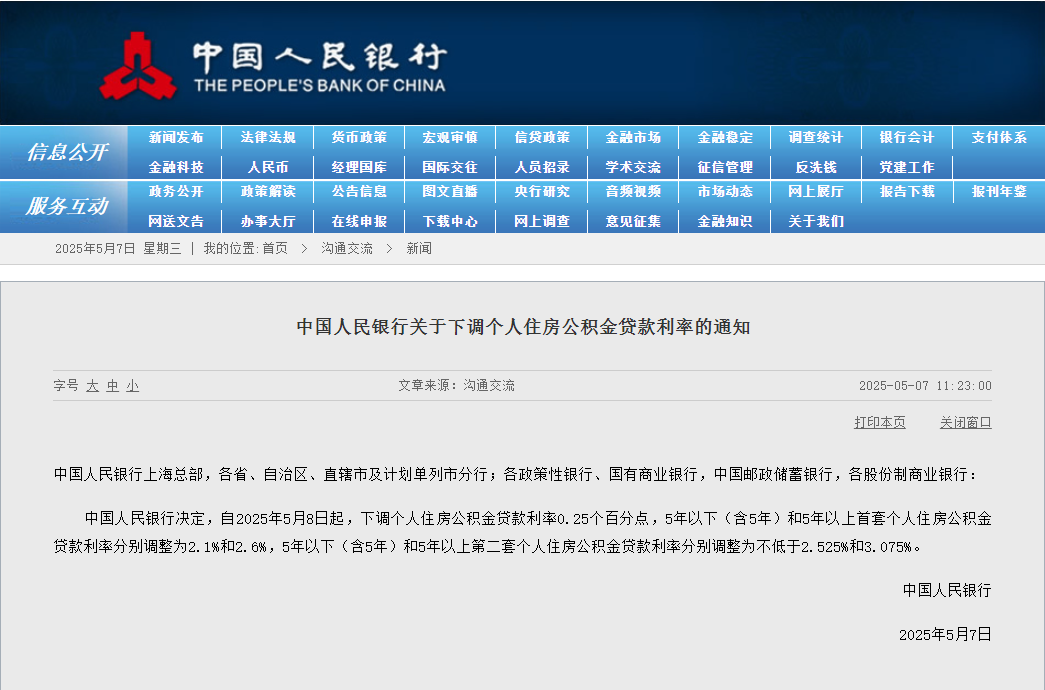Open 征信管理 navigation link
Viewport: 1045px width, 690px height.
pyautogui.click(x=725, y=167)
